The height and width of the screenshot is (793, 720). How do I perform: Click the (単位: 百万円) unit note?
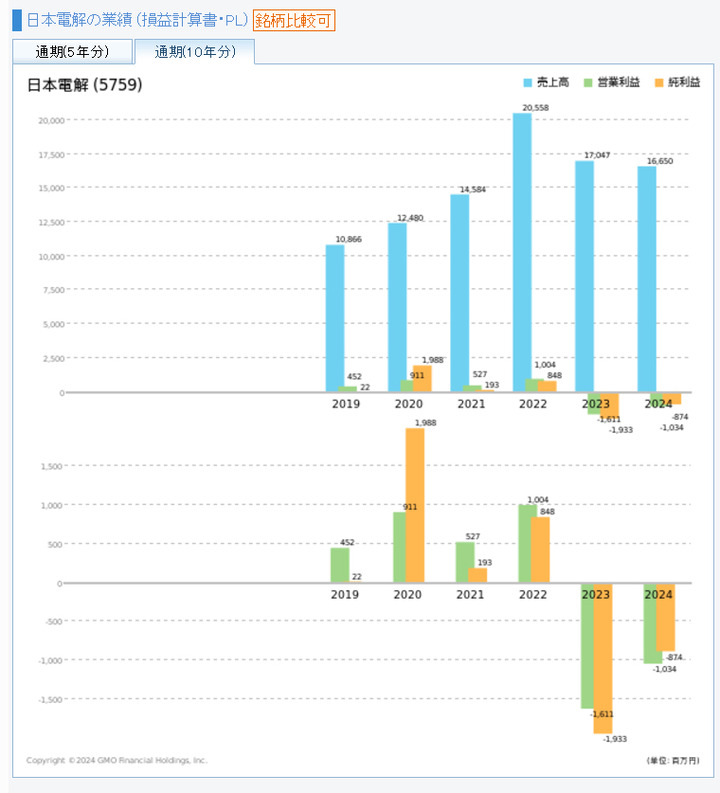coord(673,761)
